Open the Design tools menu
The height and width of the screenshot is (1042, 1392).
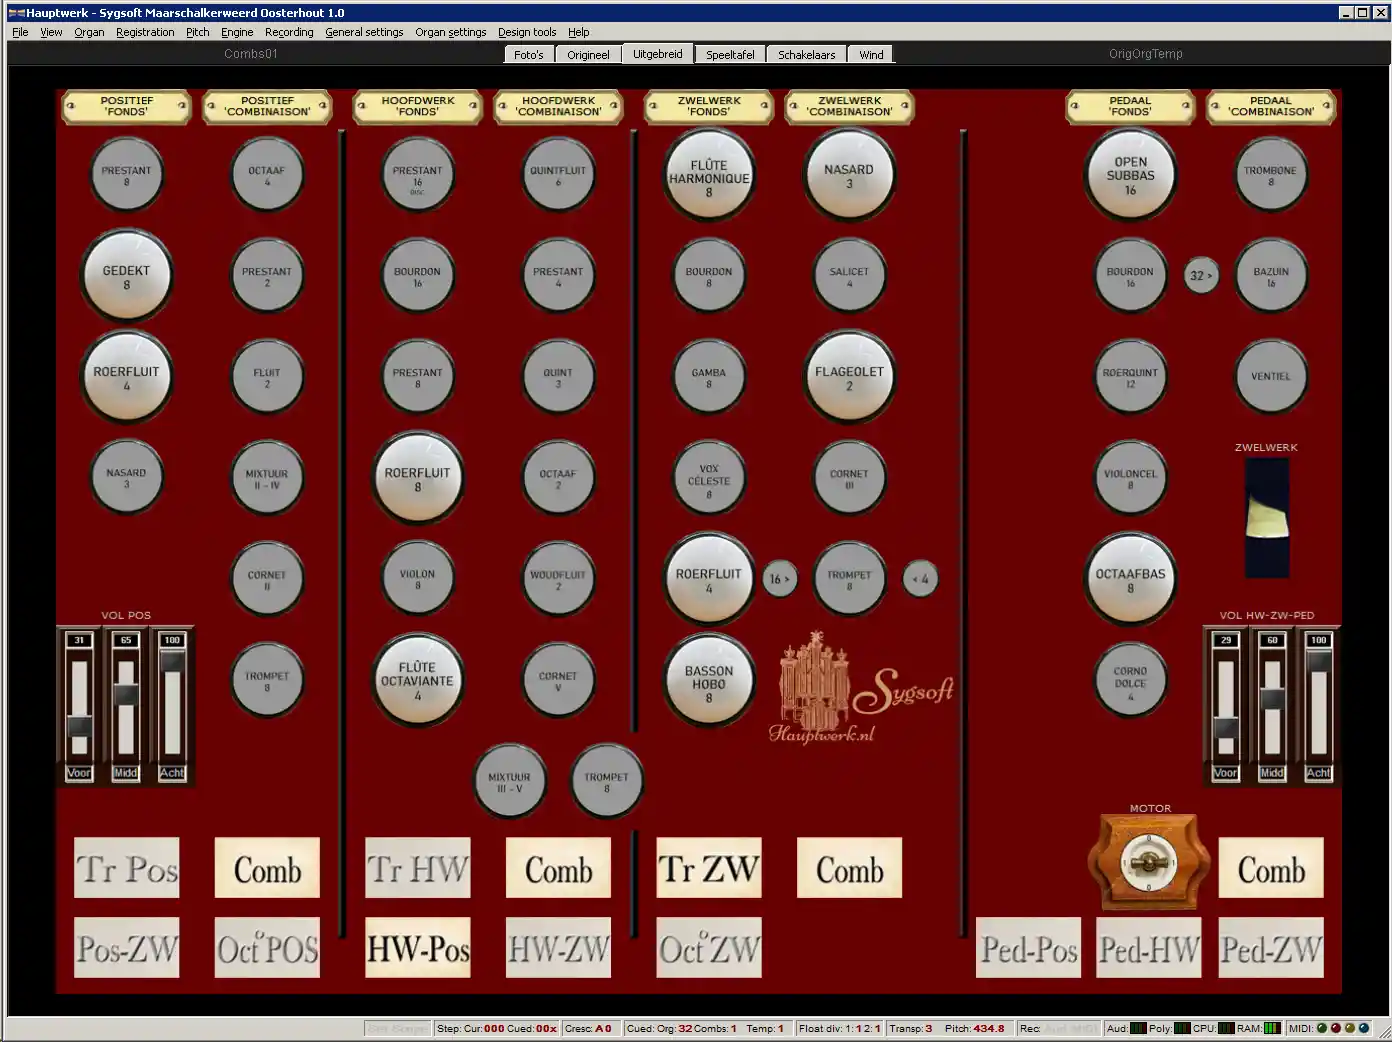[527, 32]
